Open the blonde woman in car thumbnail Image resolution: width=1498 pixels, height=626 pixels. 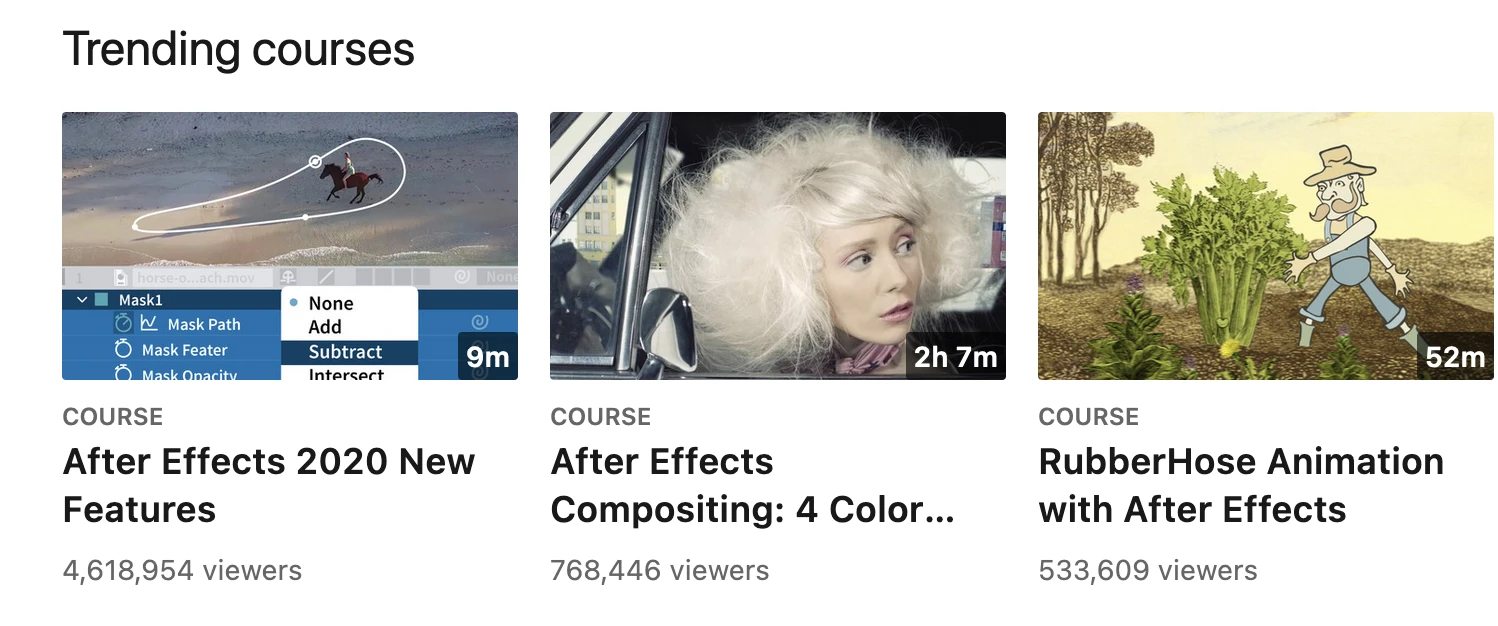point(778,246)
